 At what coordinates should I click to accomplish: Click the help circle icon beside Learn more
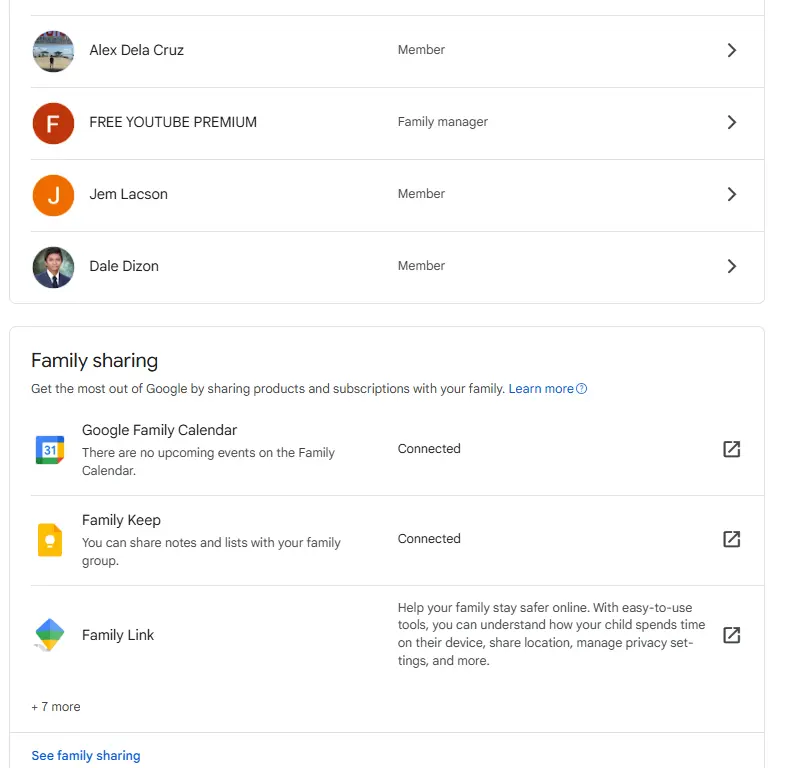pos(581,389)
